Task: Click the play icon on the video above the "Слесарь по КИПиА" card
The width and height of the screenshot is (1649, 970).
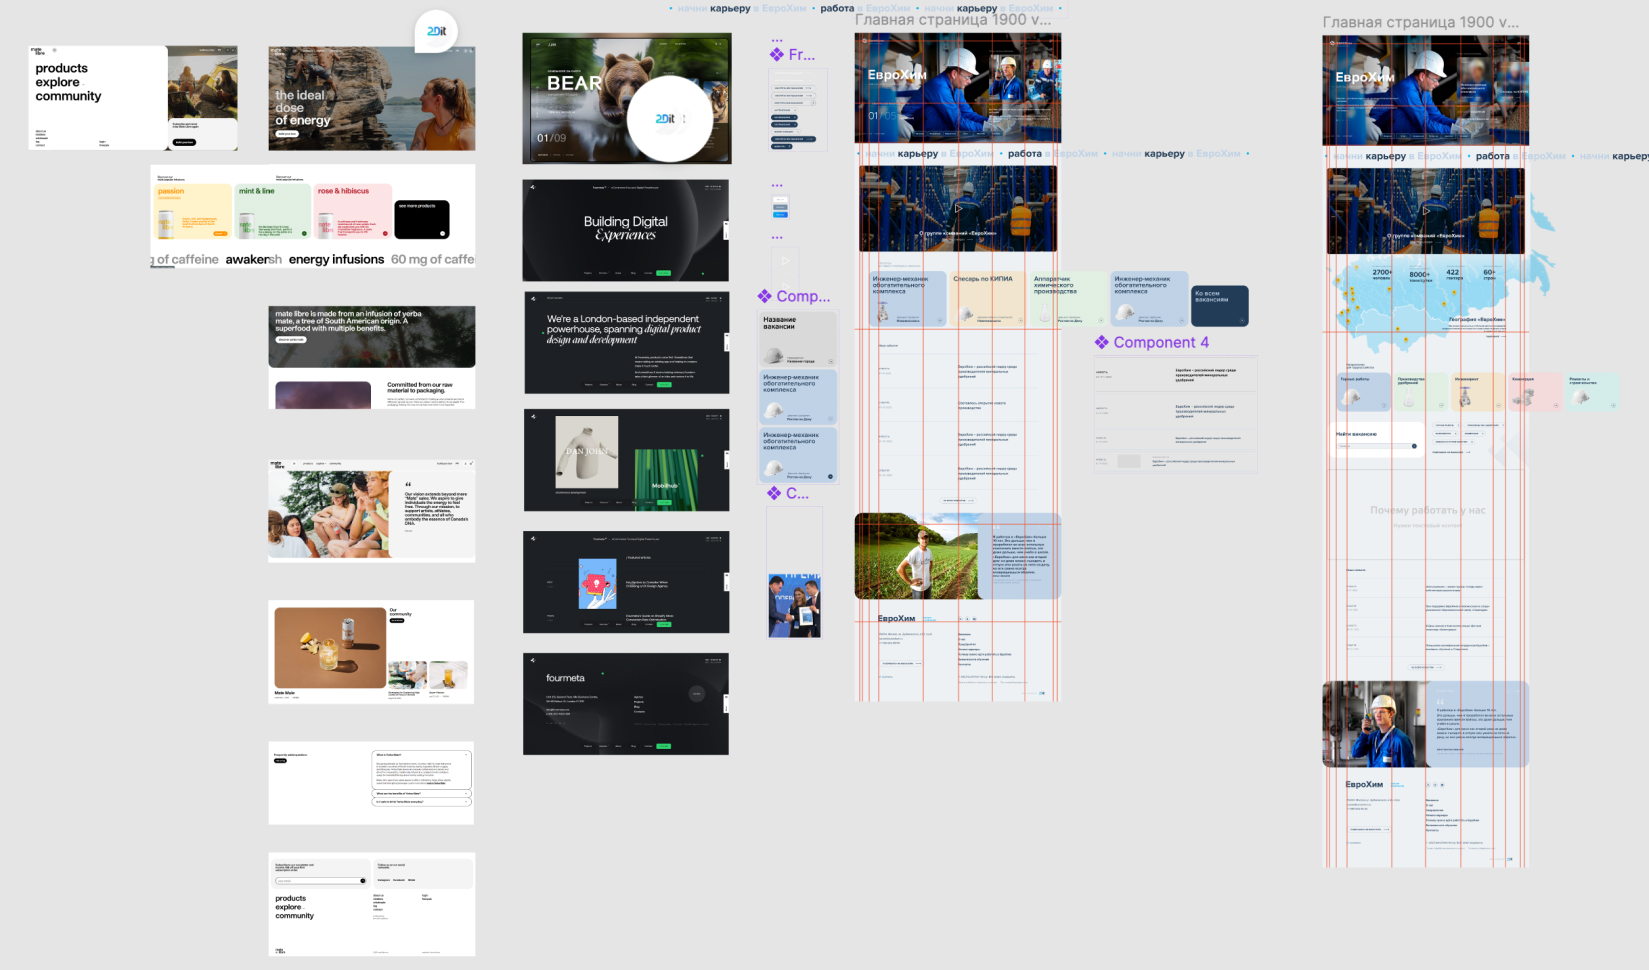Action: 958,208
